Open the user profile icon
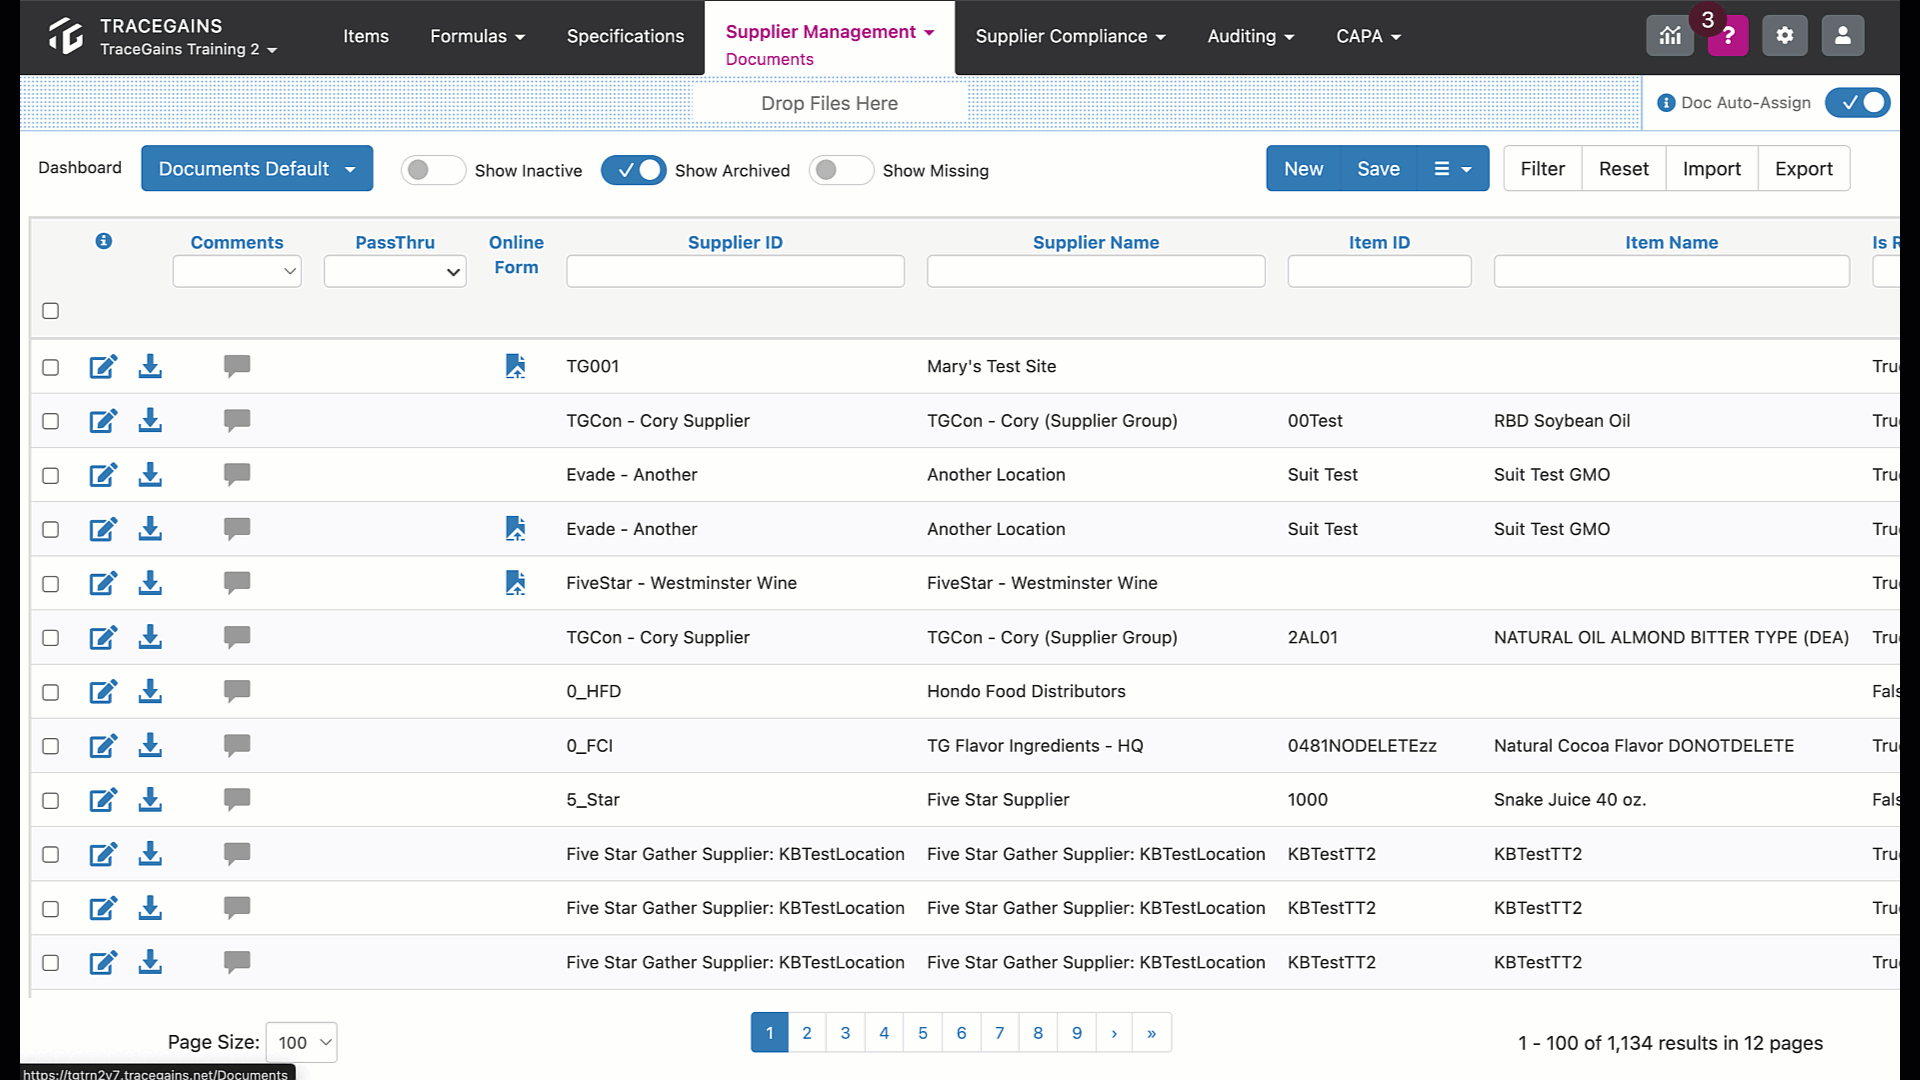The image size is (1920, 1080). [x=1843, y=36]
